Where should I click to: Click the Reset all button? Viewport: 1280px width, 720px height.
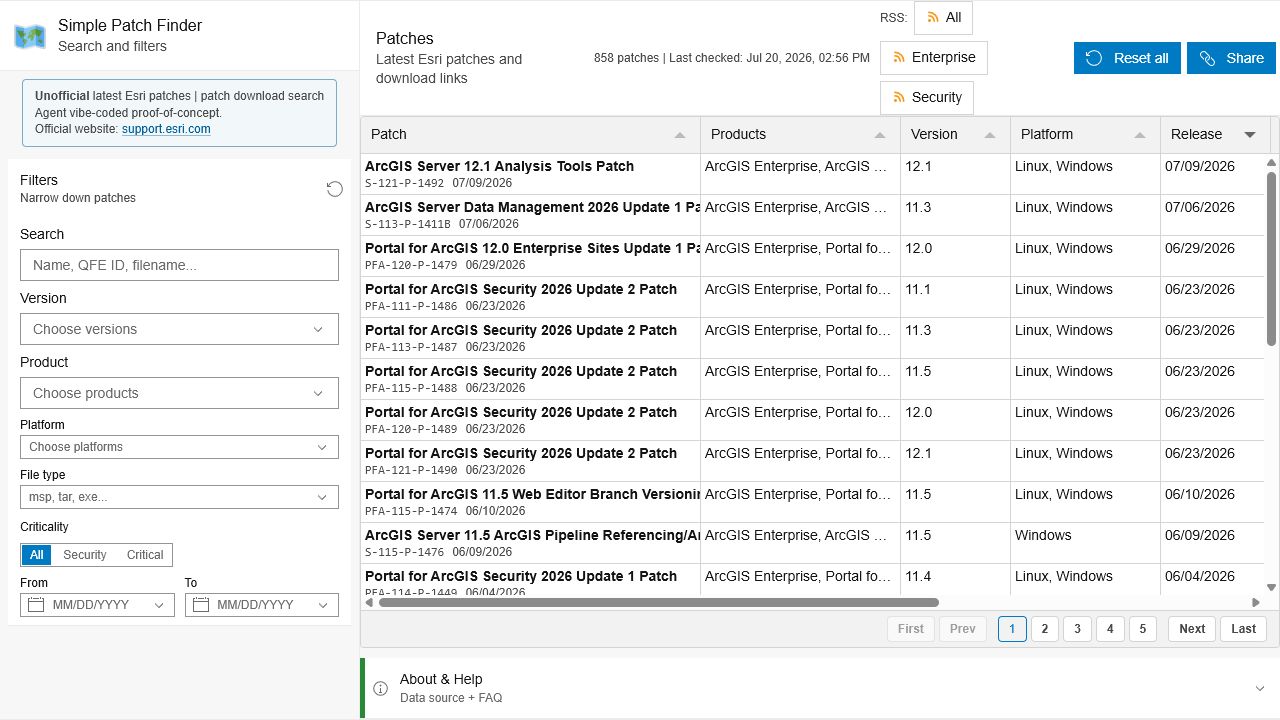1127,58
